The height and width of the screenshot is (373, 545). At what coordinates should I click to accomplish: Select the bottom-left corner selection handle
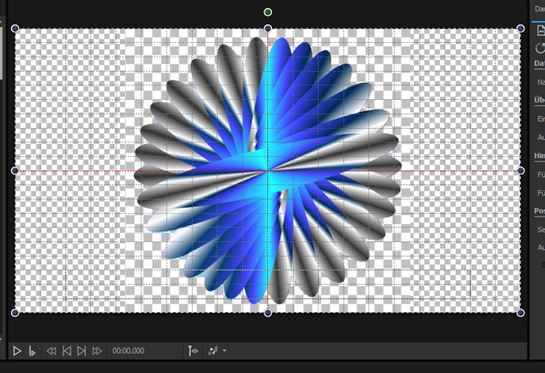click(x=15, y=313)
